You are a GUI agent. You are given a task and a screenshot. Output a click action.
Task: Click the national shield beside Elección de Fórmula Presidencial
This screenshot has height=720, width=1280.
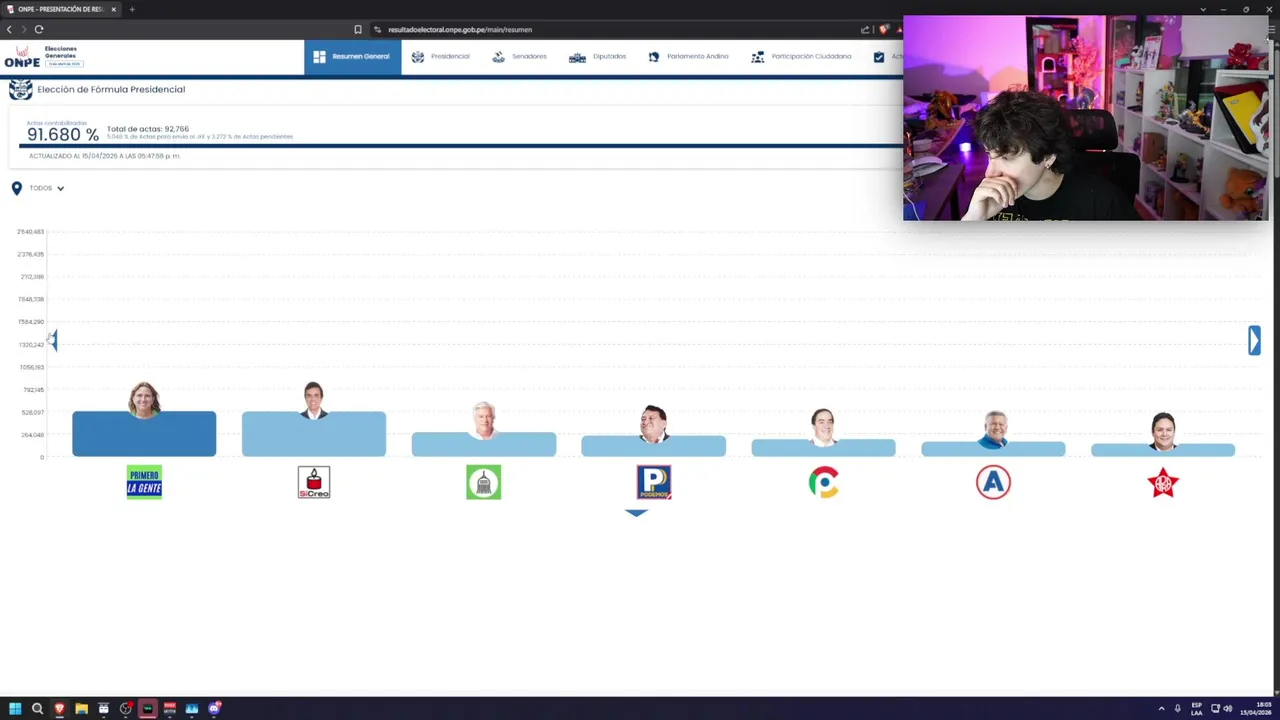point(20,90)
